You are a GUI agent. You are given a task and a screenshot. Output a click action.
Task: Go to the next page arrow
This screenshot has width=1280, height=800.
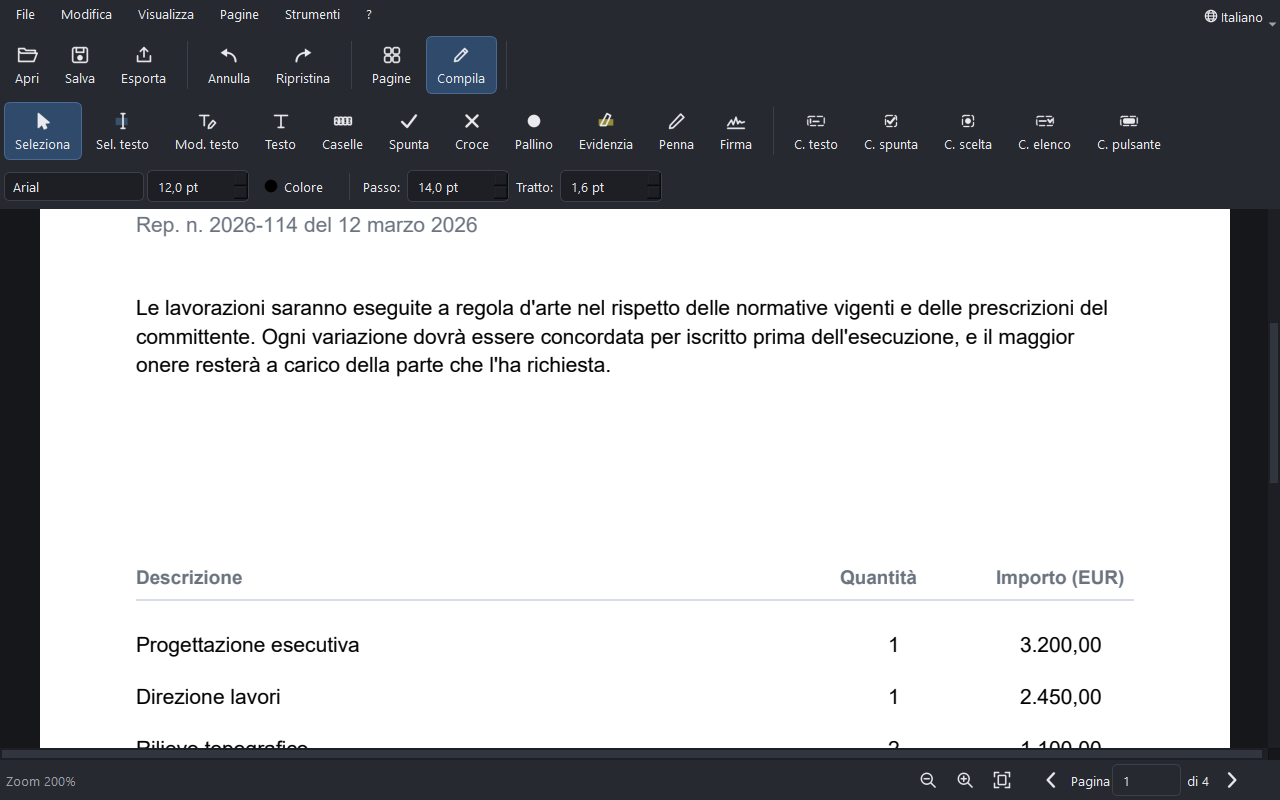tap(1232, 781)
